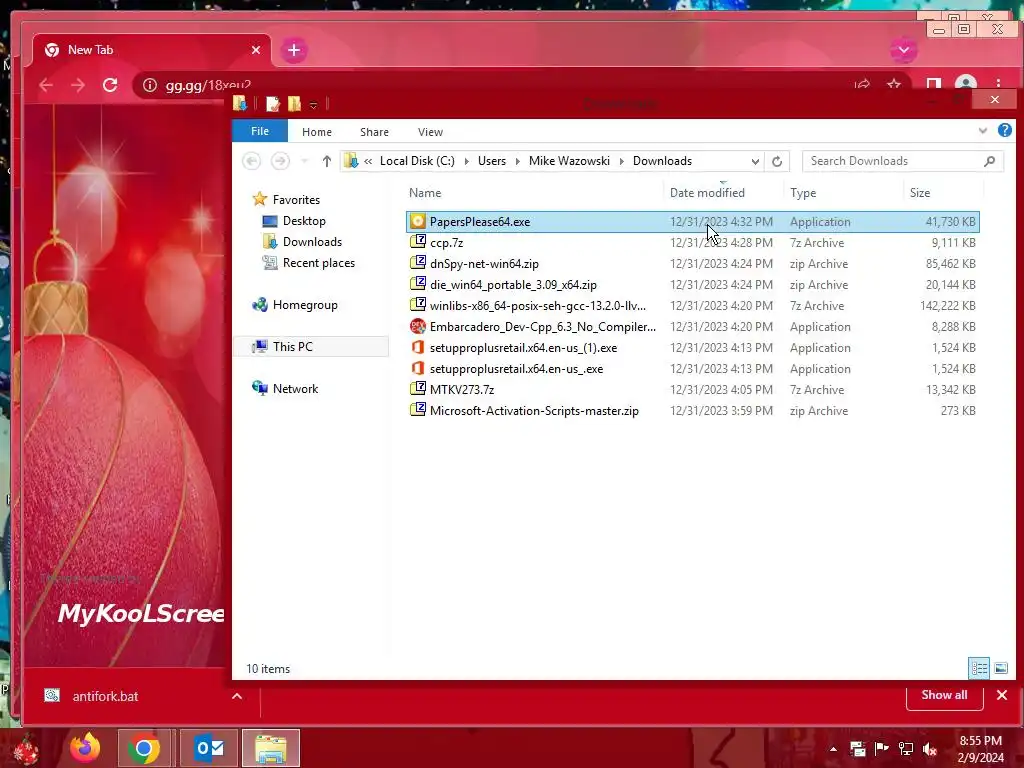Click Show all downloads in Chrome
Image resolution: width=1024 pixels, height=768 pixels.
pos(944,696)
